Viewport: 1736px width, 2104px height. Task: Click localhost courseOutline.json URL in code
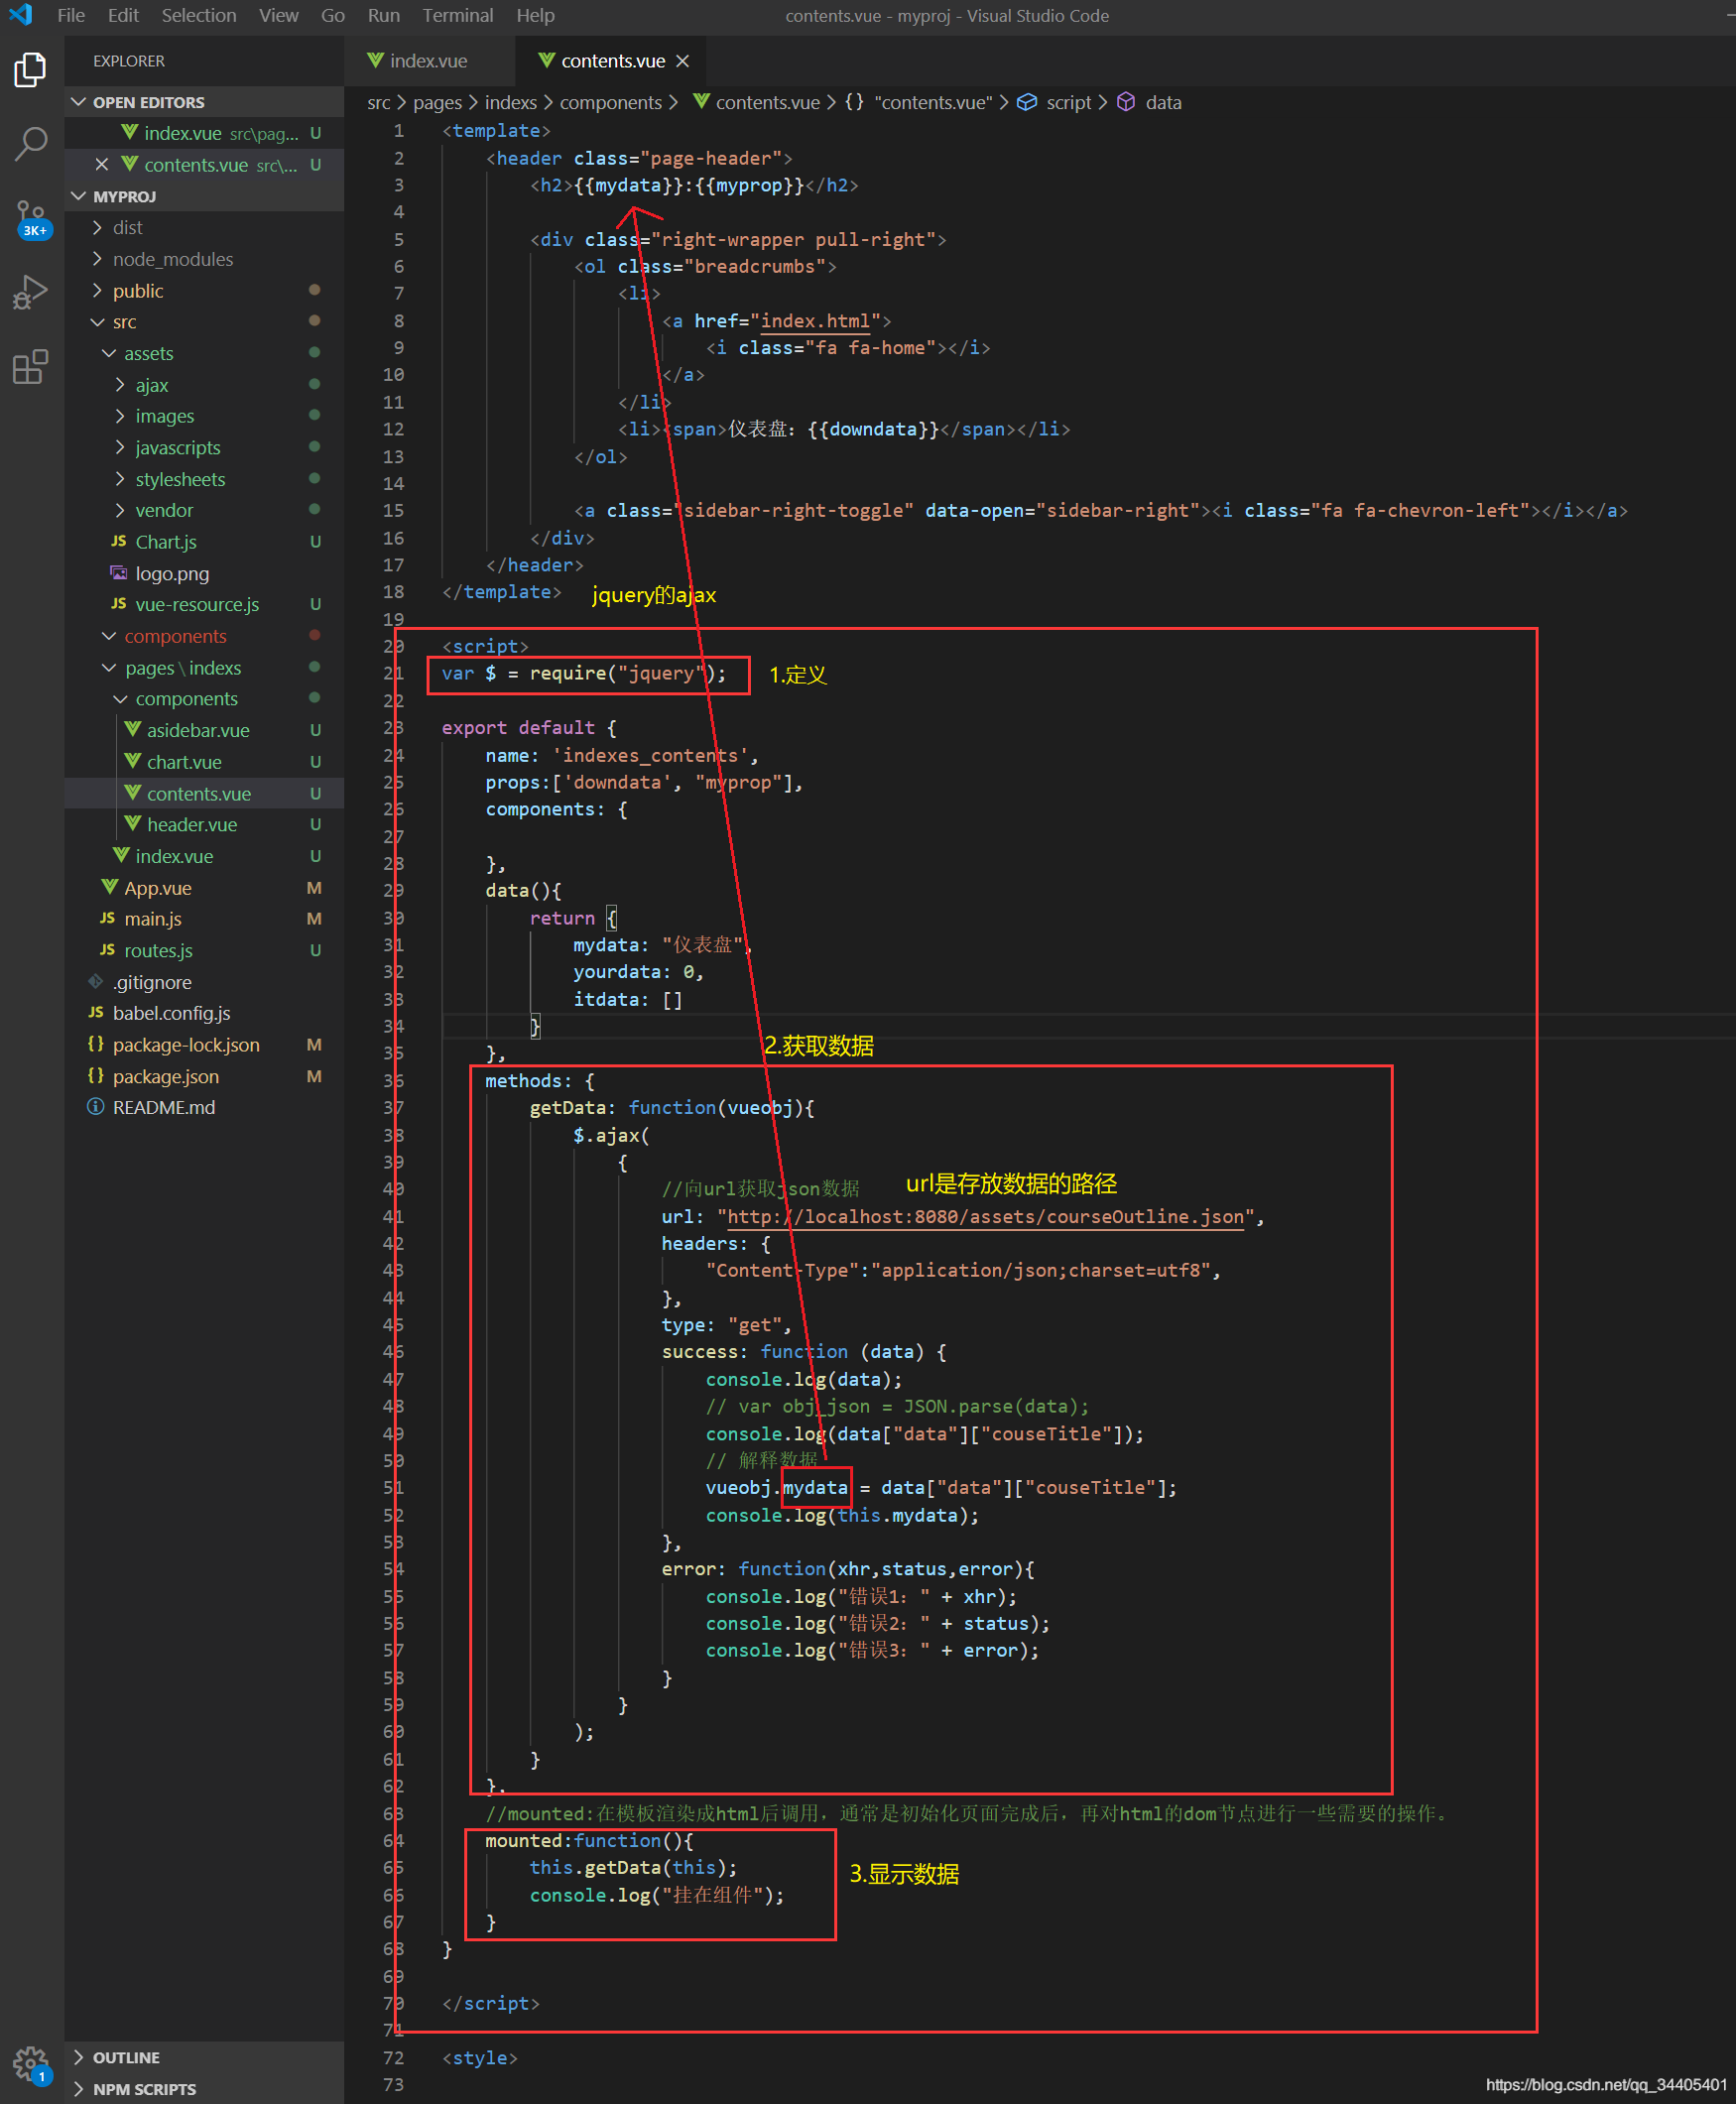pyautogui.click(x=985, y=1217)
